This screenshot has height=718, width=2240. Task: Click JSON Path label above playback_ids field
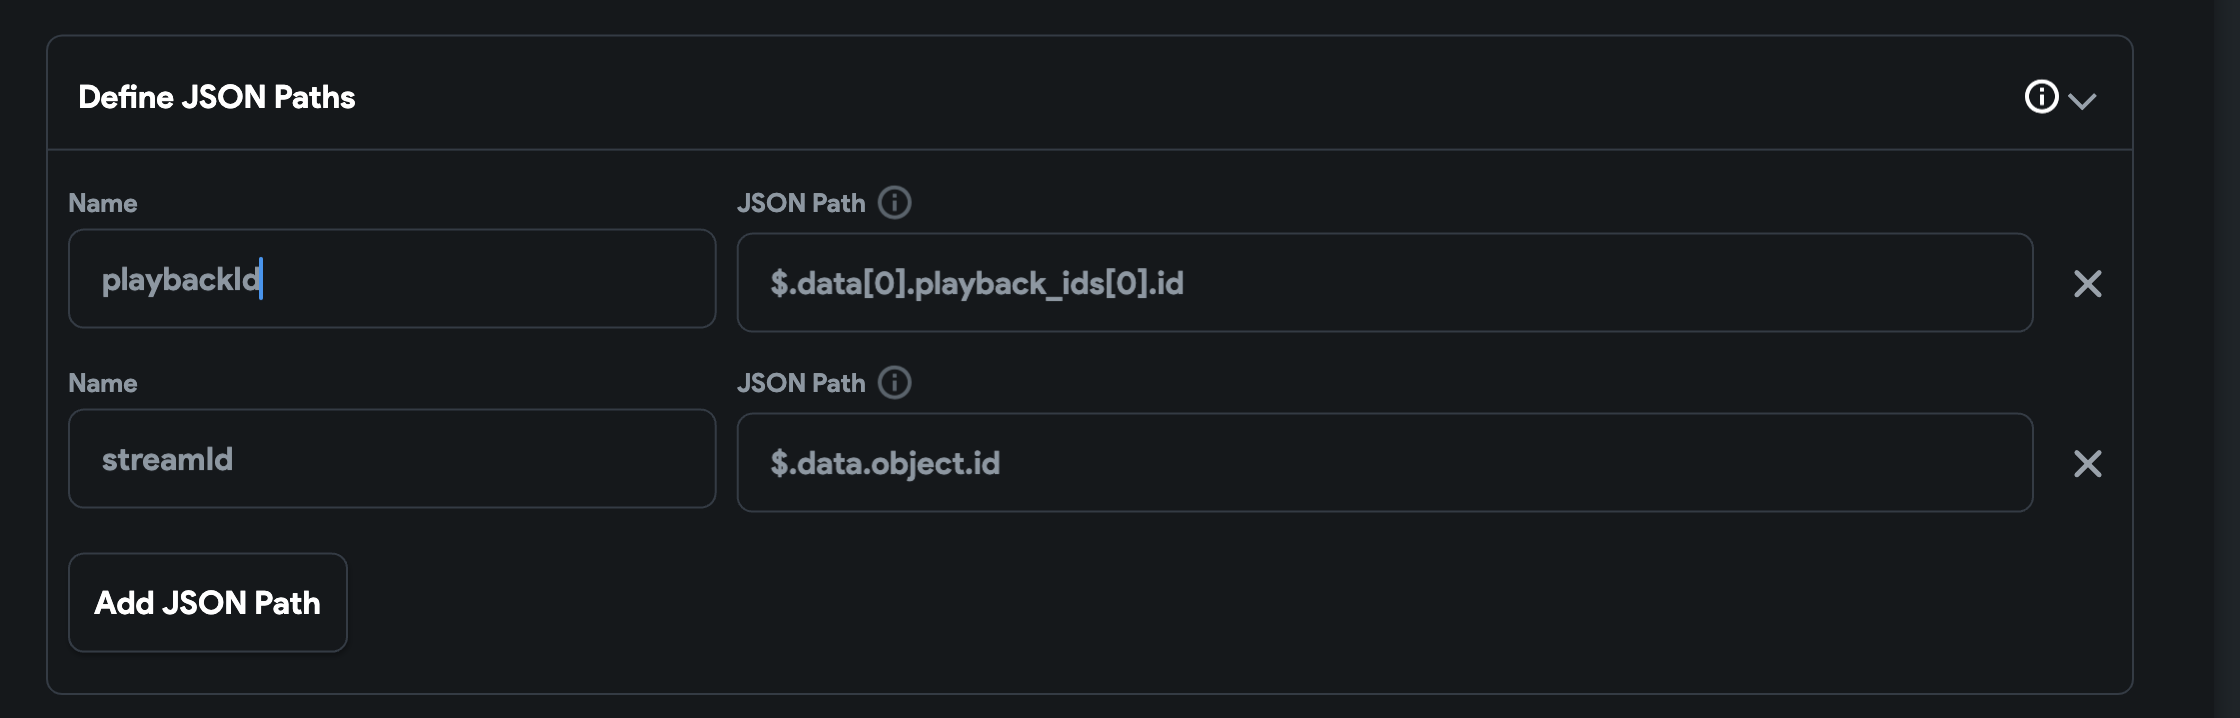(801, 203)
